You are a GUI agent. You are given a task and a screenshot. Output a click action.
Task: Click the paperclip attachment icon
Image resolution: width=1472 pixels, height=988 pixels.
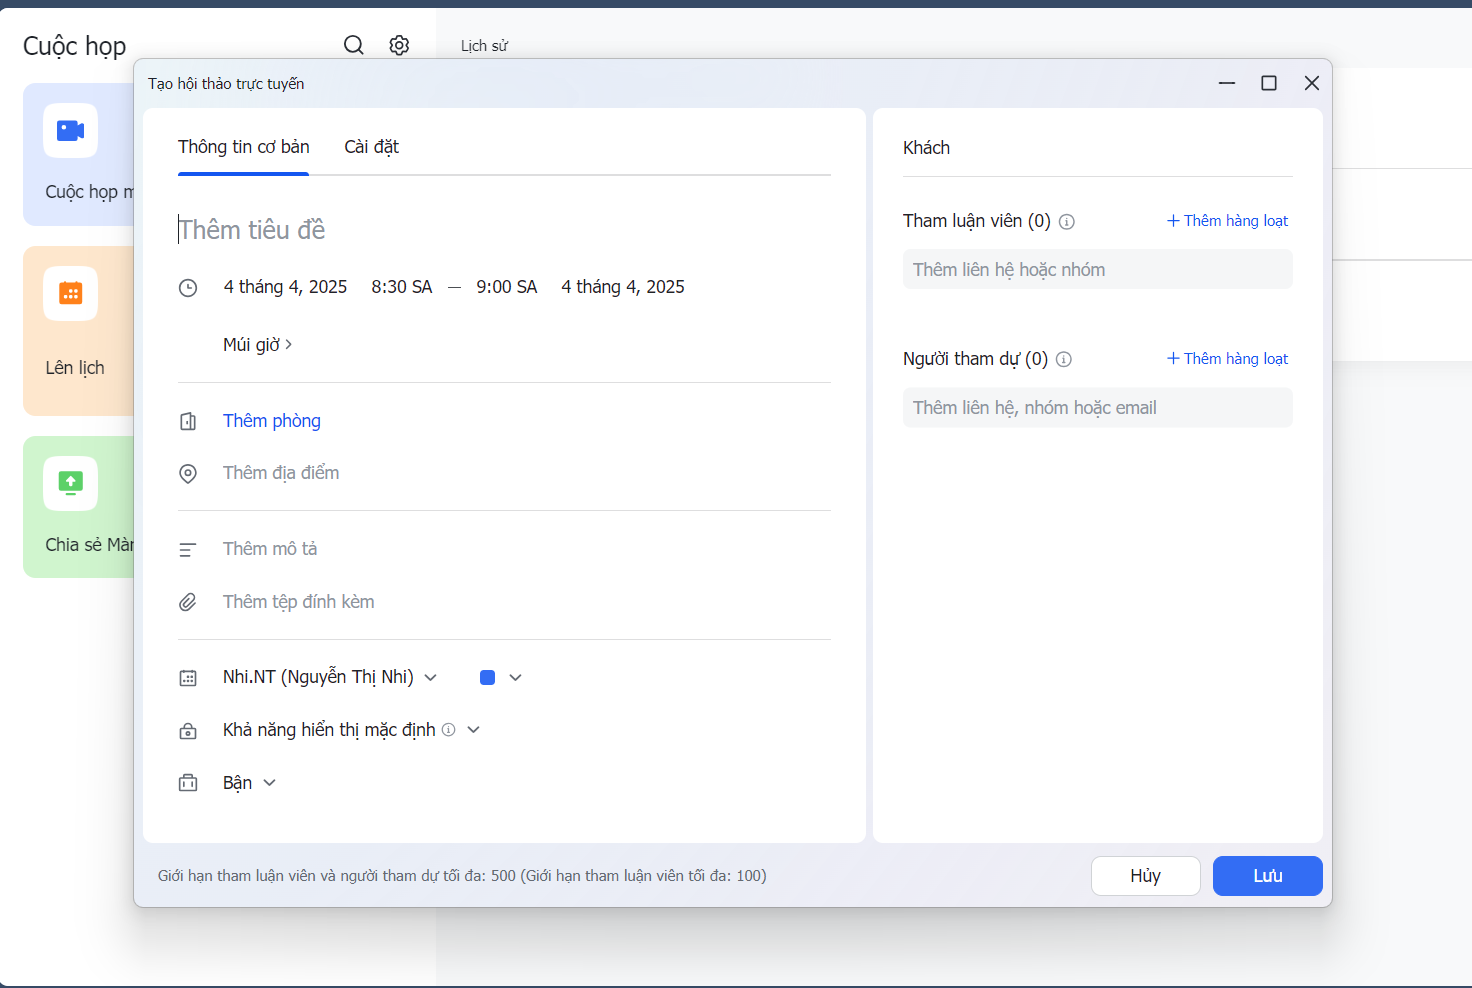coord(188,602)
